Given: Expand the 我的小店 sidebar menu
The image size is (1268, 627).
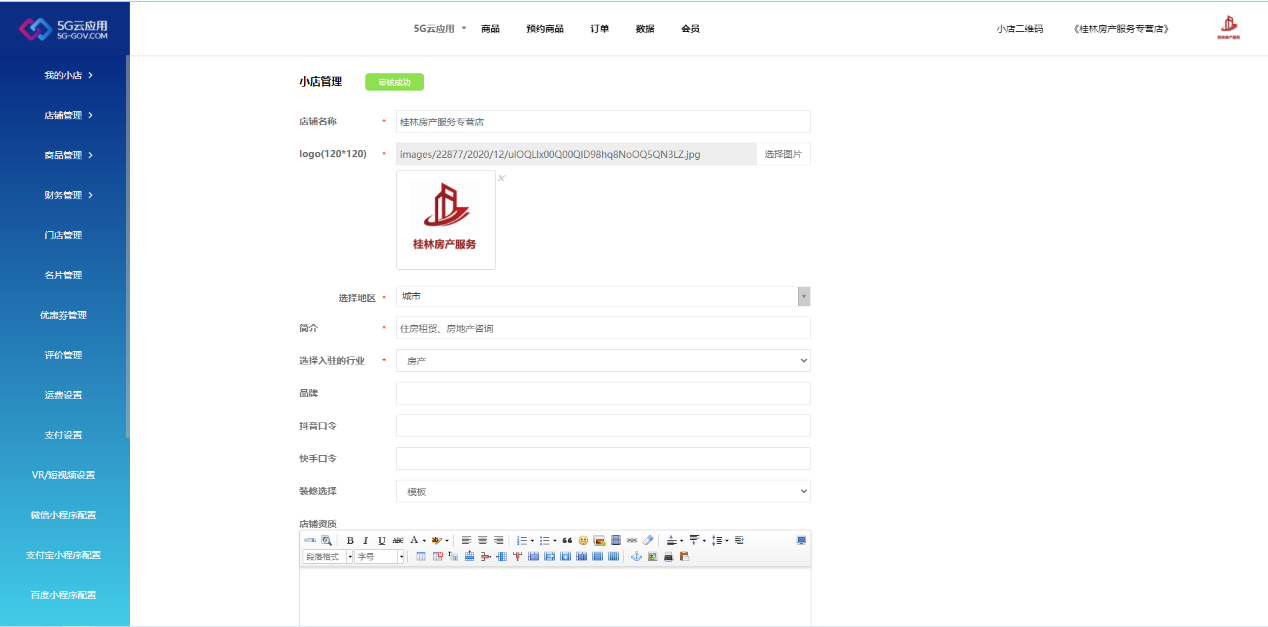Looking at the screenshot, I should click(68, 75).
